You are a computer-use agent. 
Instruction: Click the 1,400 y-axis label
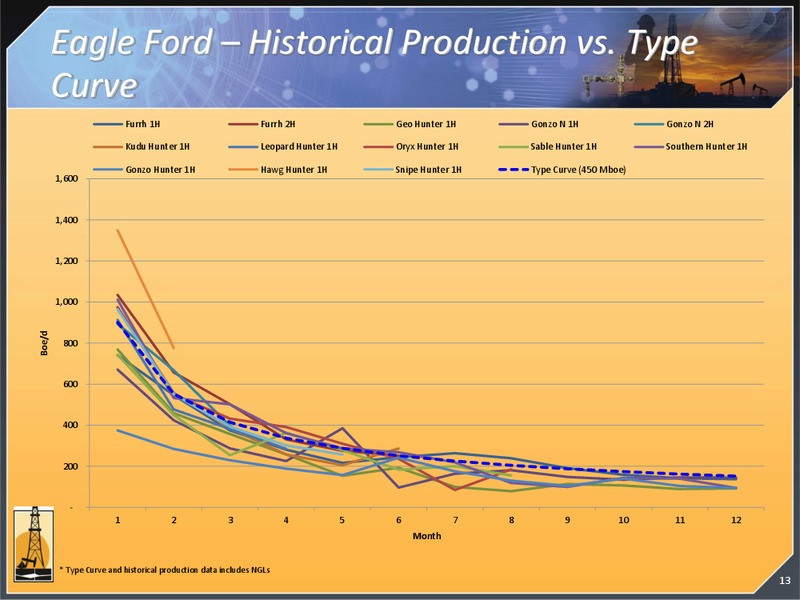(67, 220)
